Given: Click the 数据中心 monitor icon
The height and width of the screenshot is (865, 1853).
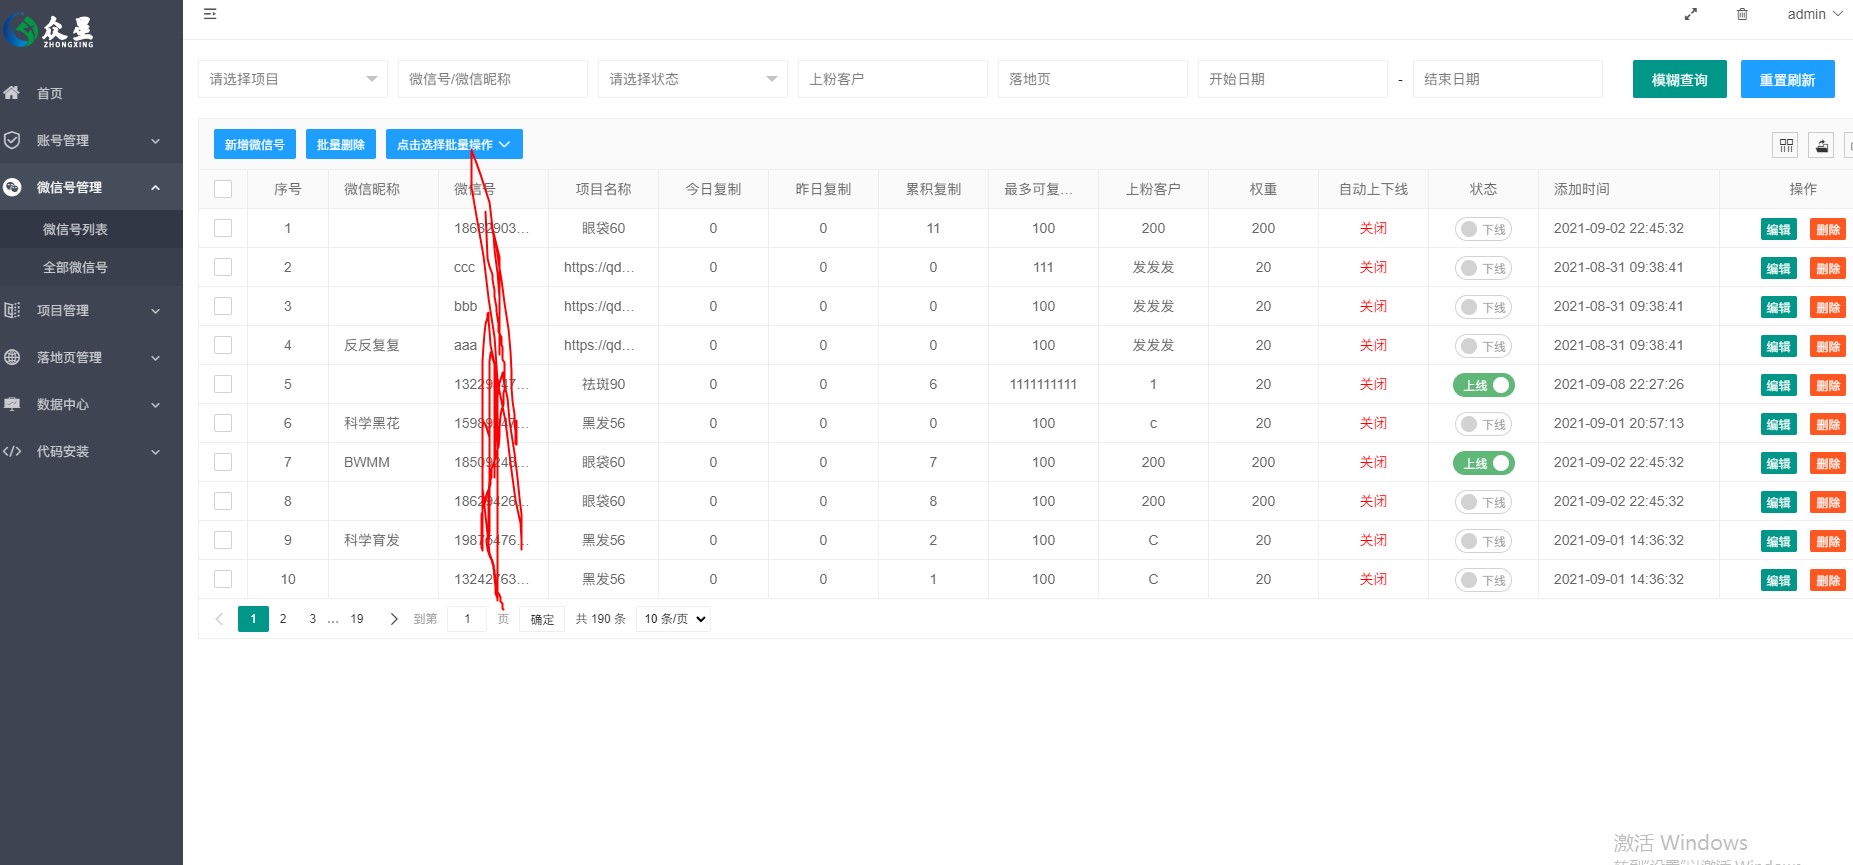Looking at the screenshot, I should [x=12, y=404].
